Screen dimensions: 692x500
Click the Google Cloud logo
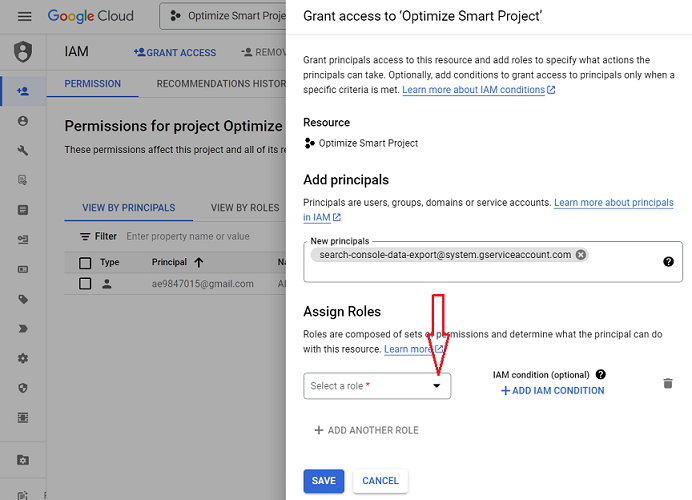pos(90,16)
